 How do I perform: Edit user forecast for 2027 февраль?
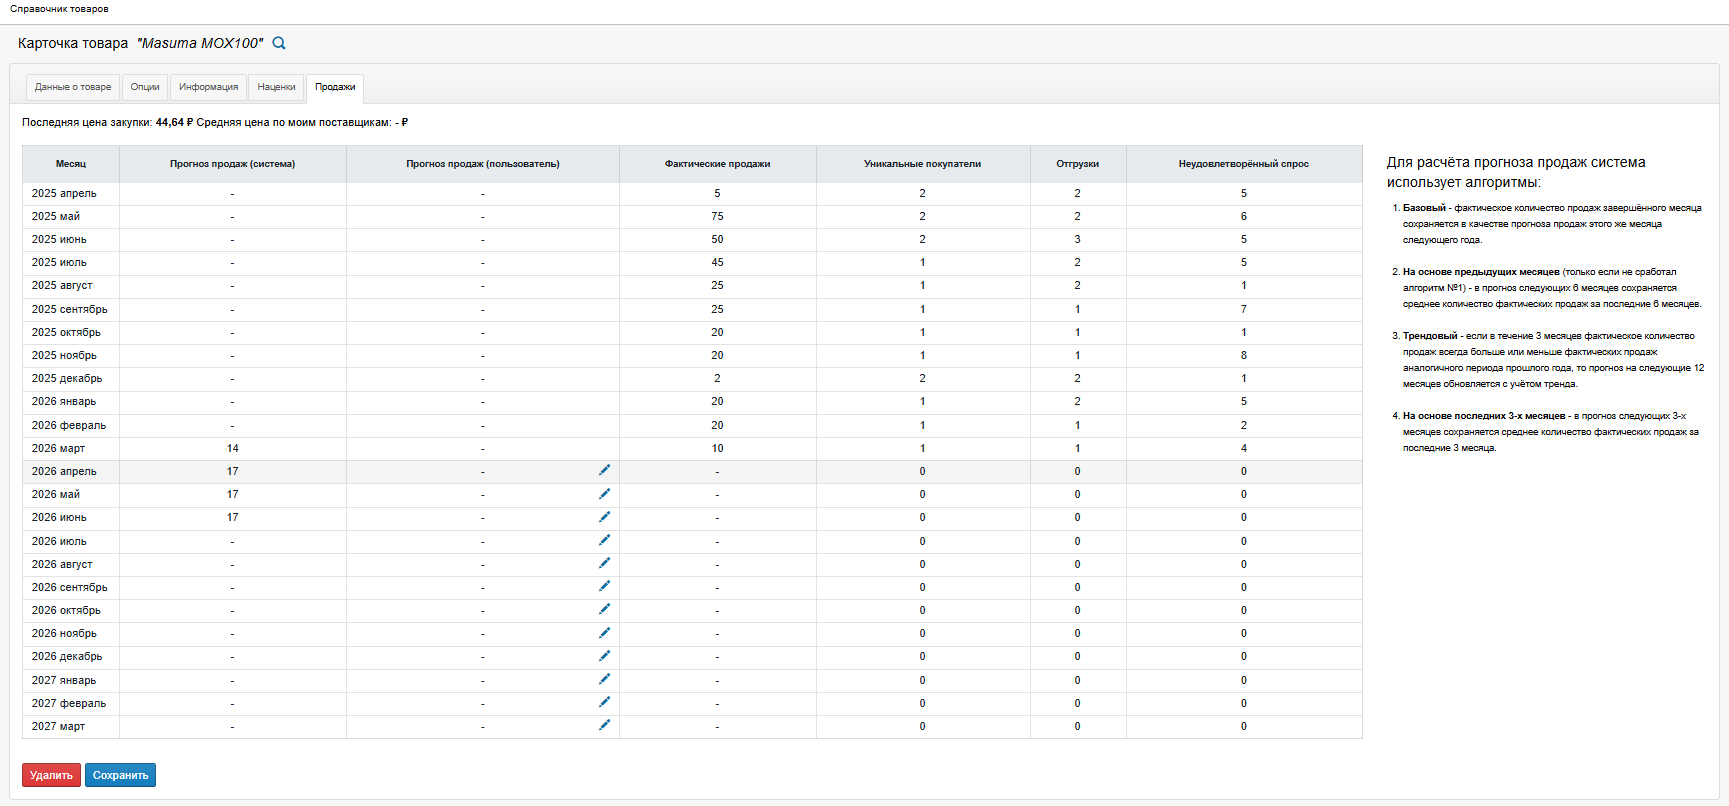click(x=604, y=702)
